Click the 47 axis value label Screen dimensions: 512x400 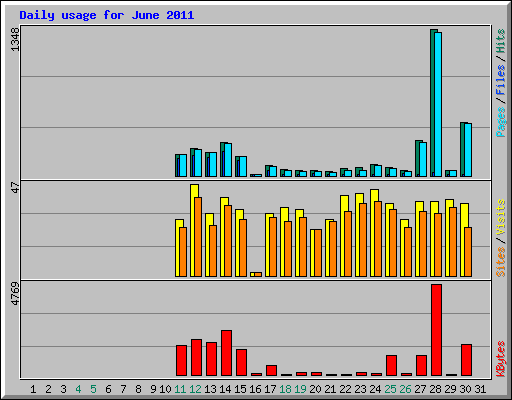coord(15,188)
